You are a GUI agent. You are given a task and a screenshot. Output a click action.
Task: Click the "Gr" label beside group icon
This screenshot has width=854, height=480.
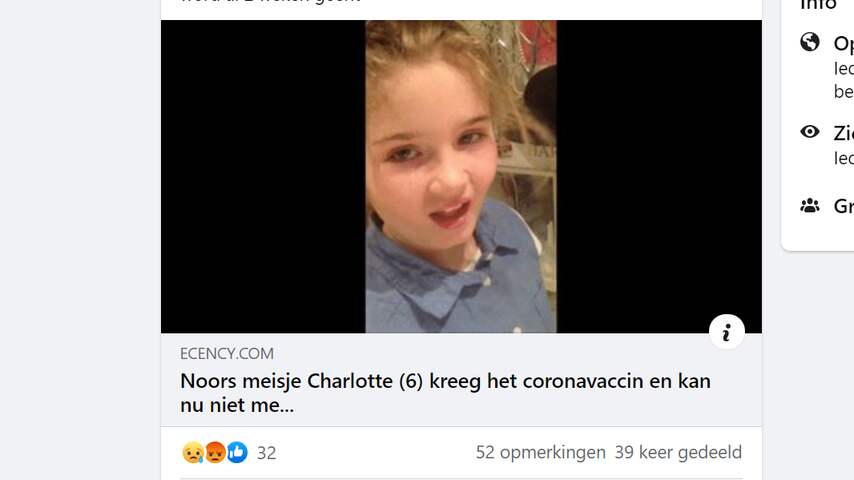tap(843, 206)
